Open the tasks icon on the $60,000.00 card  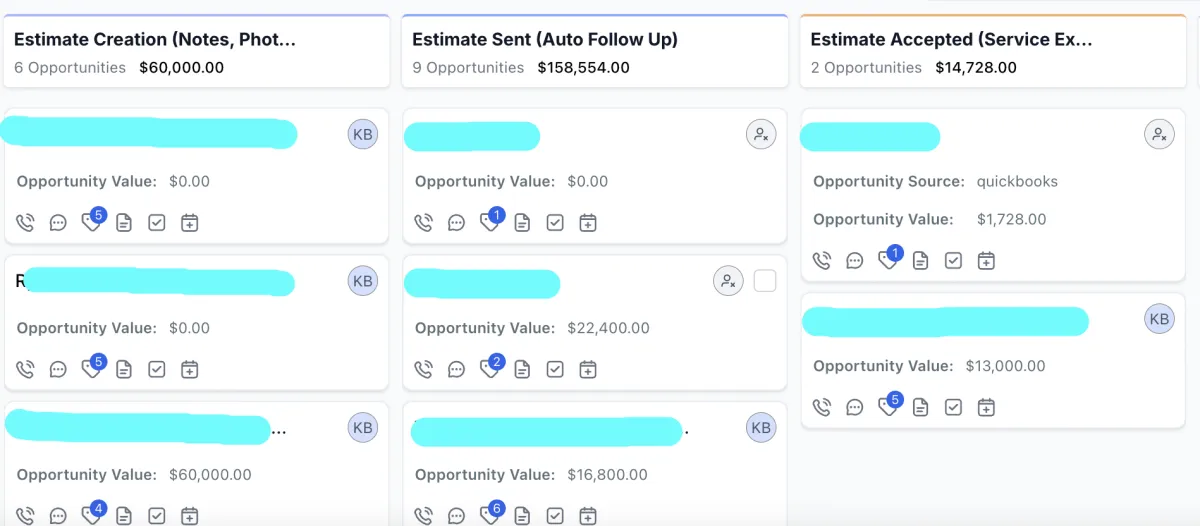pos(156,516)
